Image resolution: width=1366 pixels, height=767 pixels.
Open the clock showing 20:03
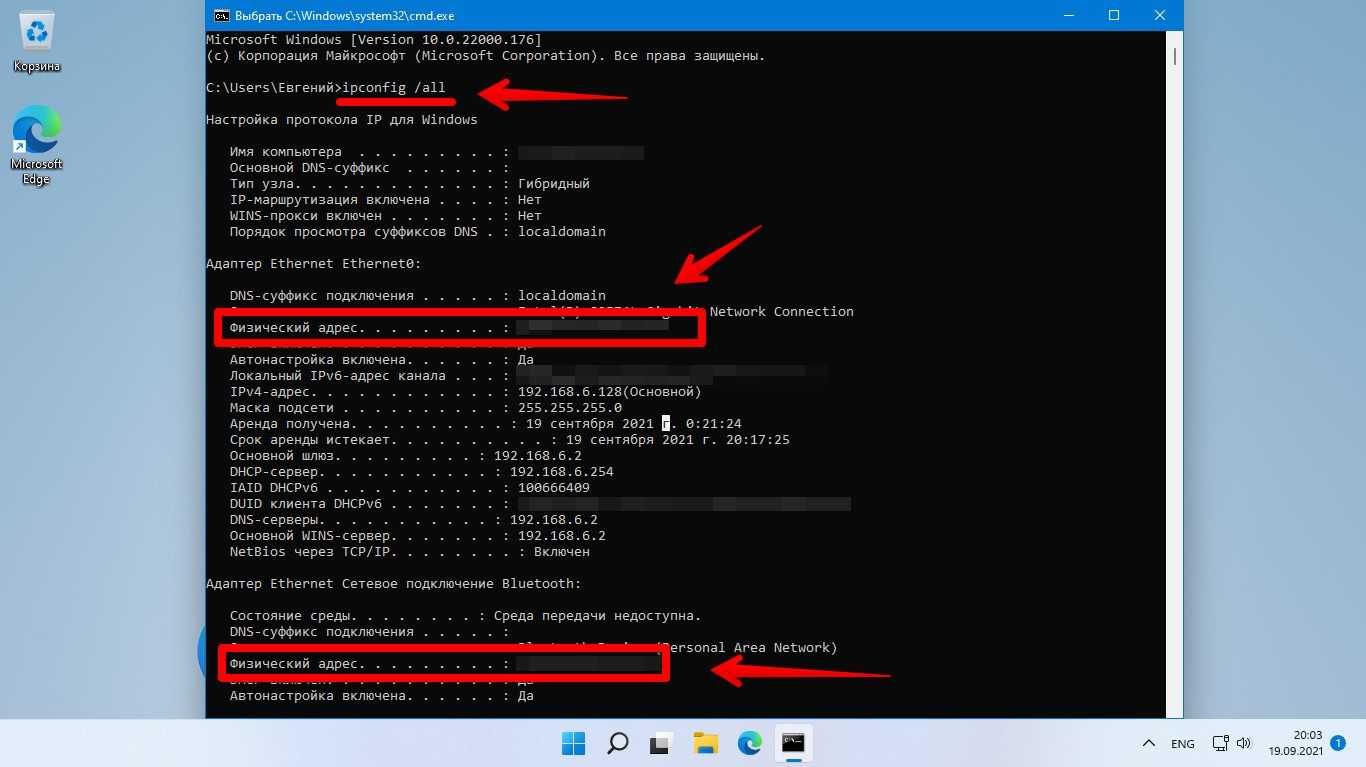tap(1295, 743)
